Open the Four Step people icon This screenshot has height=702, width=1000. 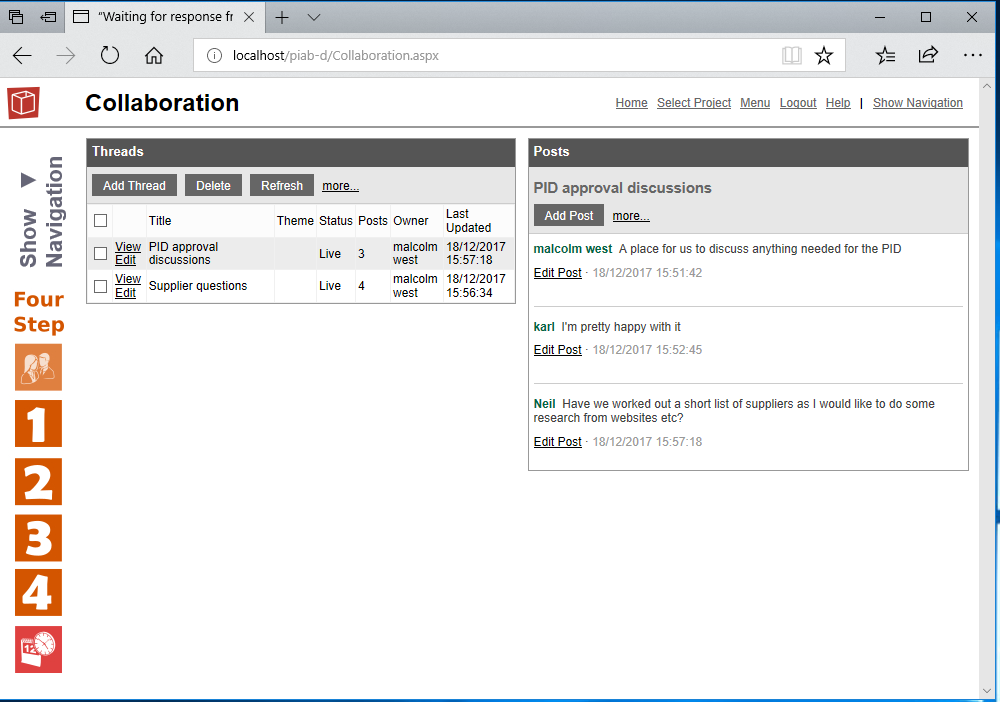click(38, 367)
